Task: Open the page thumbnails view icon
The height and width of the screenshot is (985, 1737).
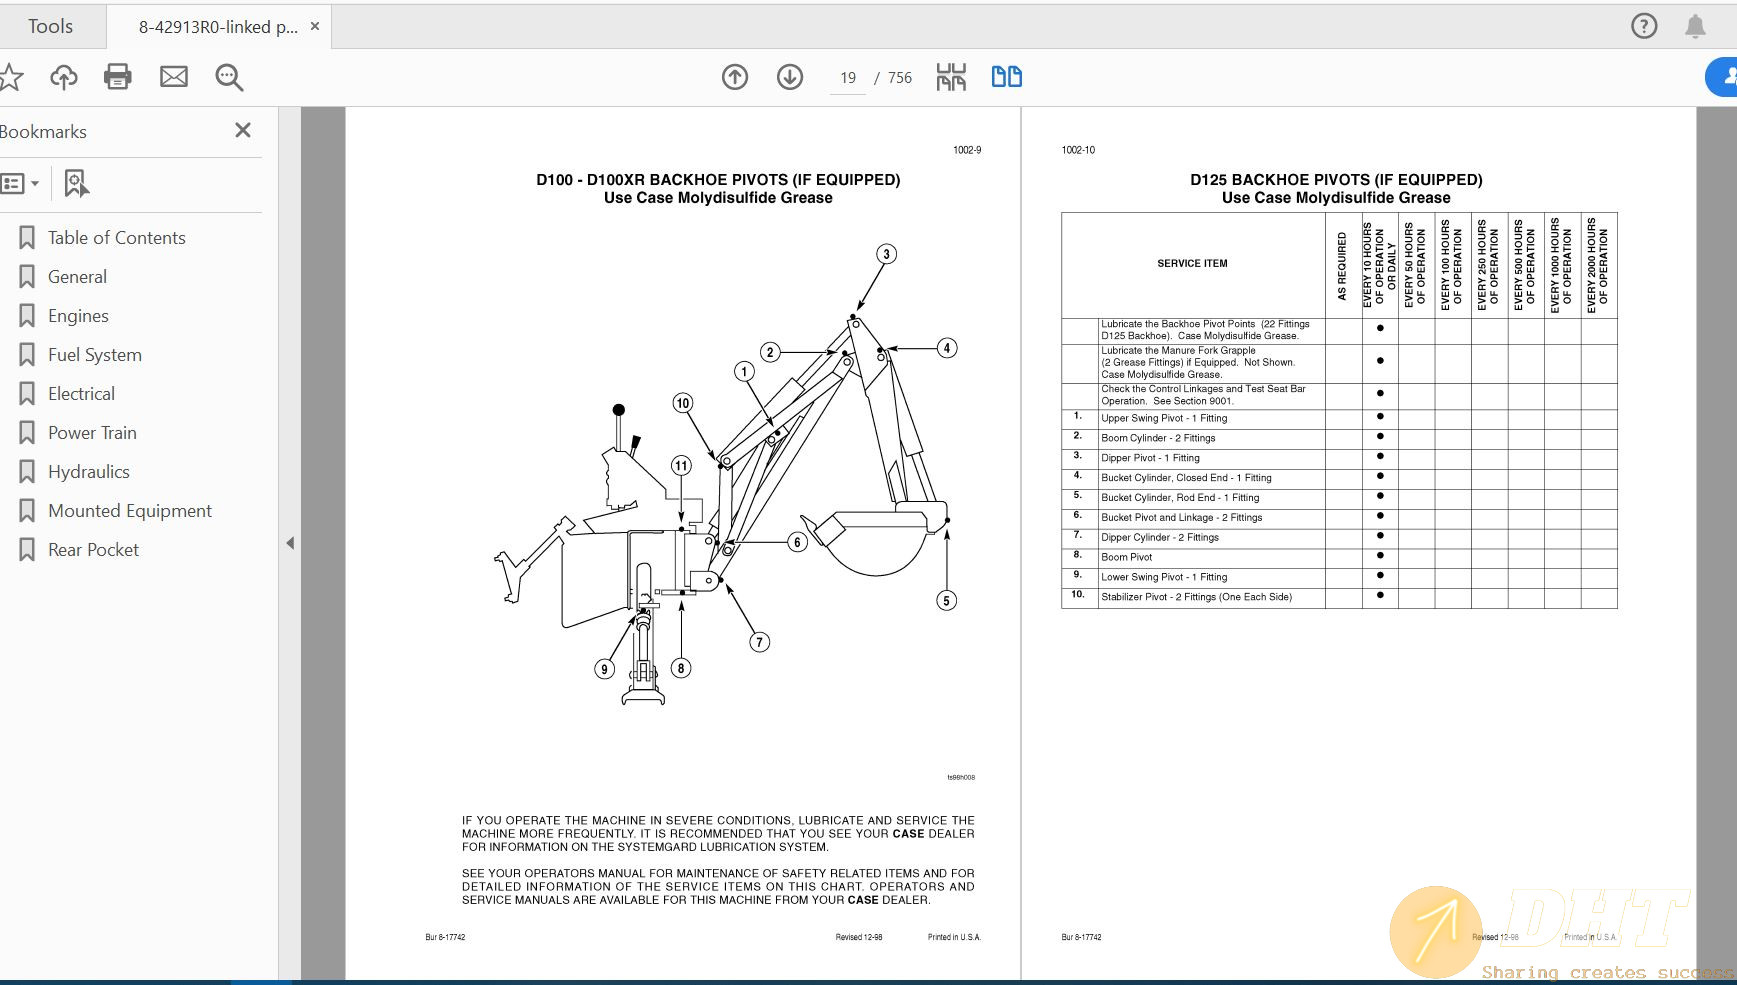Action: (x=951, y=76)
